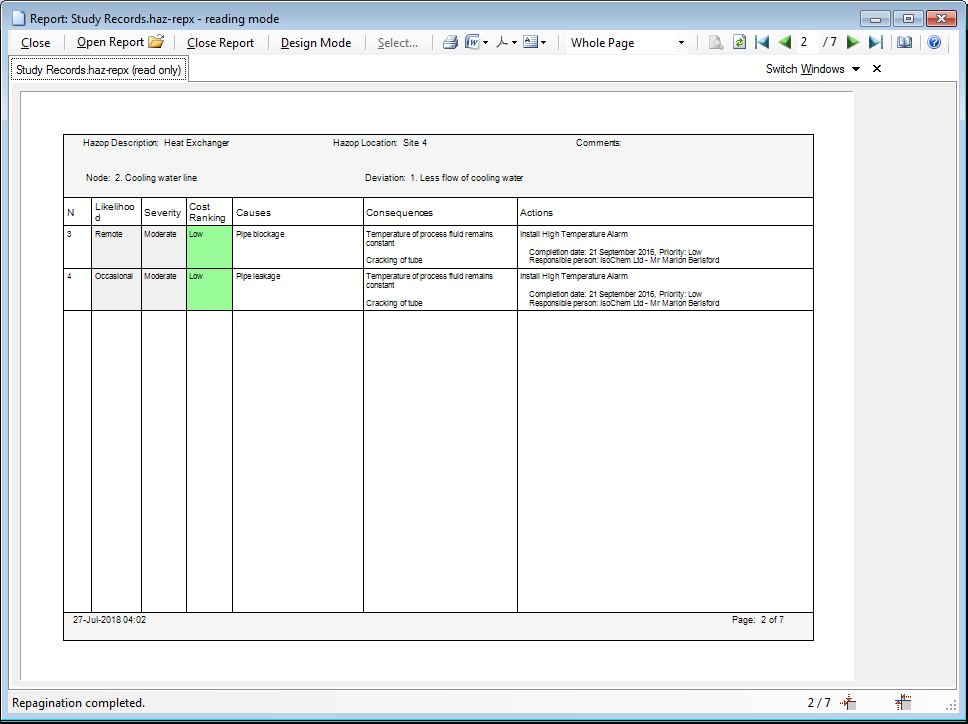
Task: Click the left page-position icon in status bar
Action: (846, 703)
